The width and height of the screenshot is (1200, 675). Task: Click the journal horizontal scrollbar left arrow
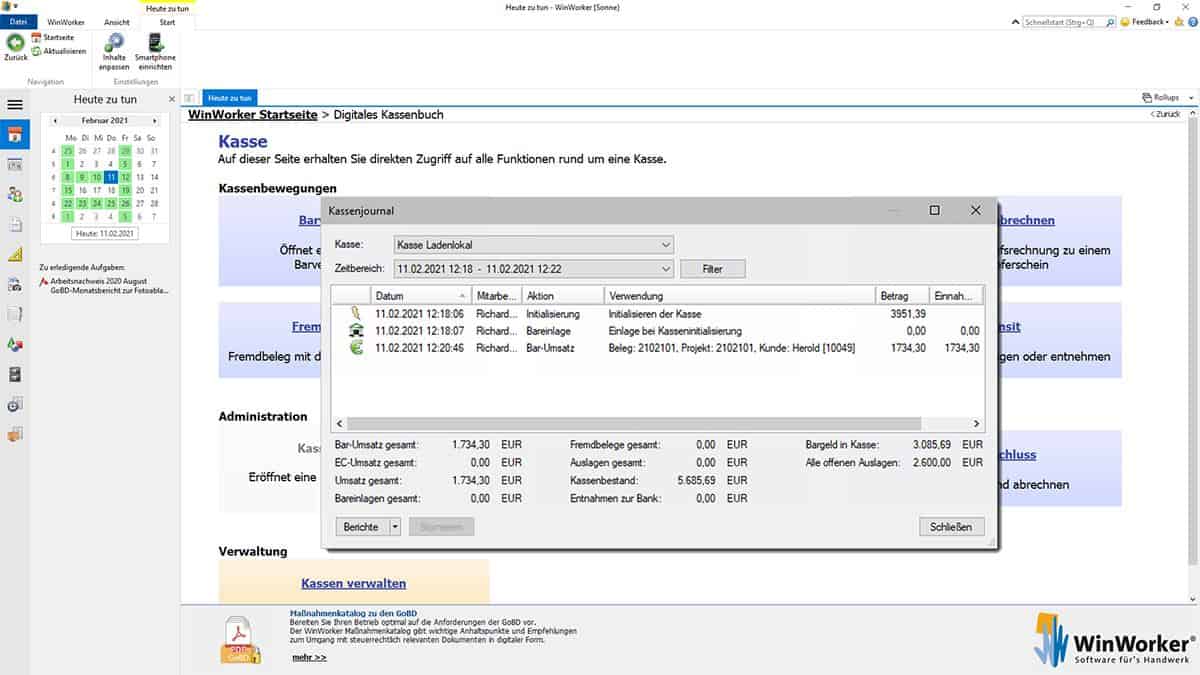(x=338, y=424)
